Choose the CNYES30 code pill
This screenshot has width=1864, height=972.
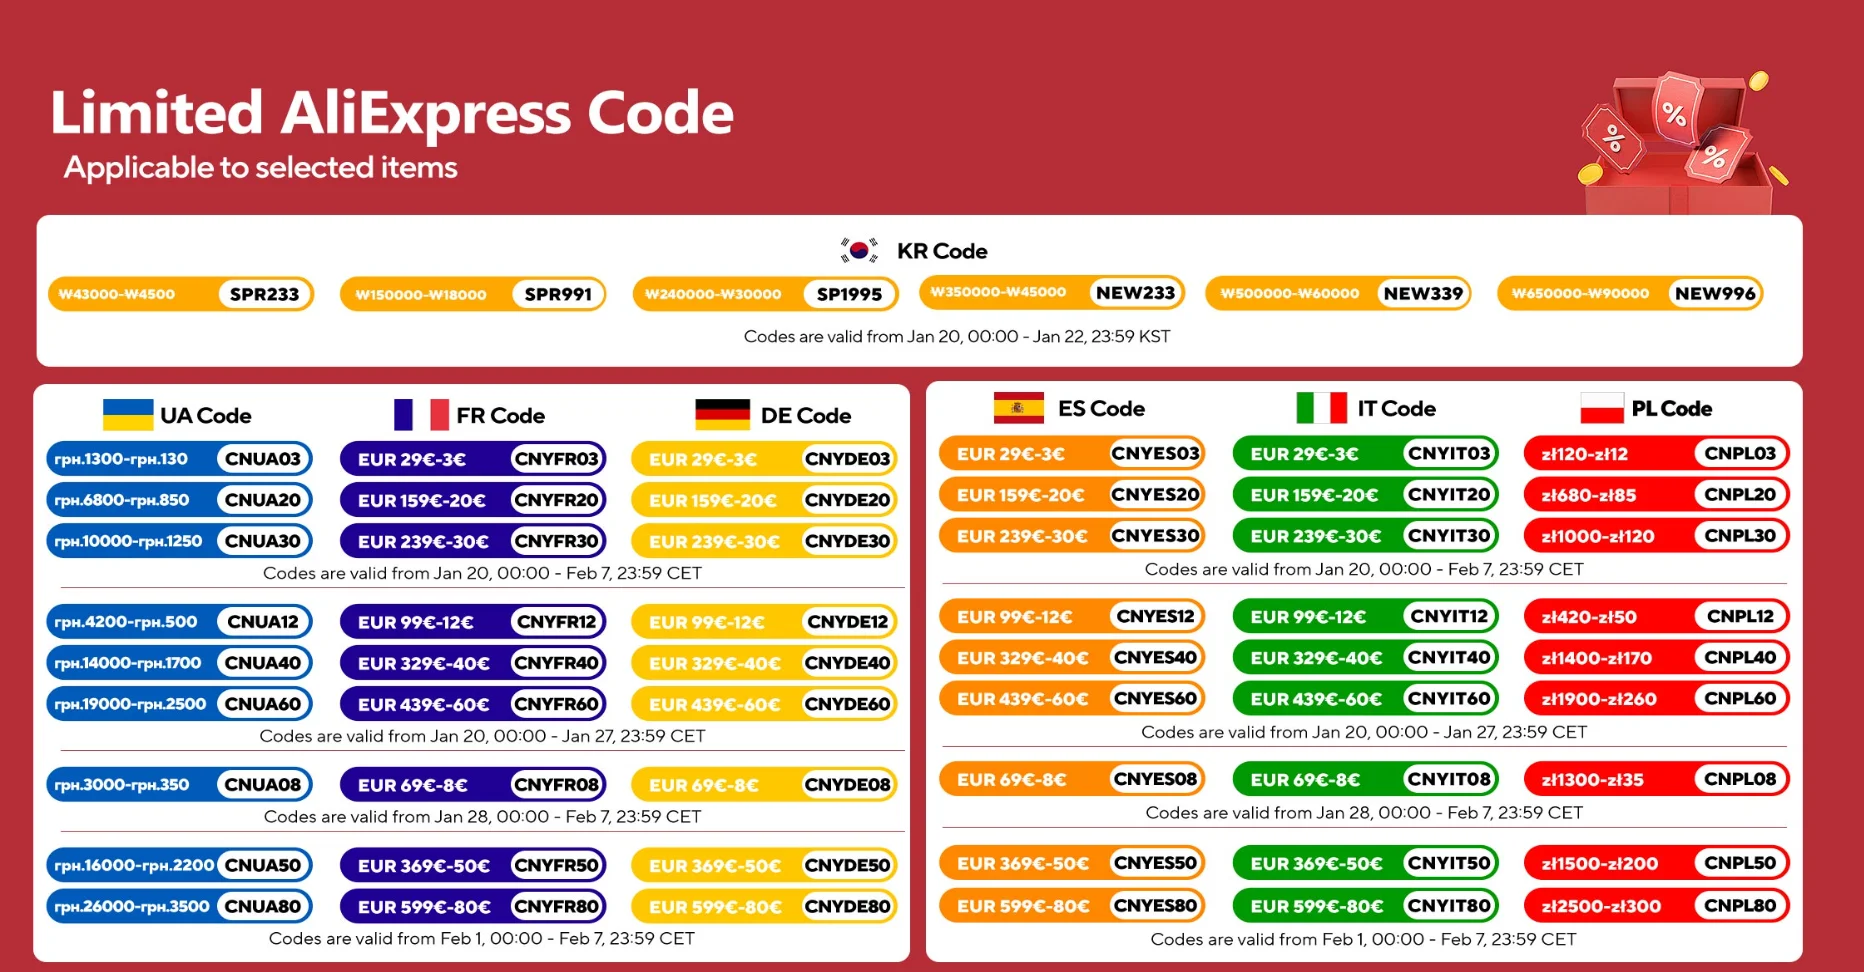pos(1072,536)
